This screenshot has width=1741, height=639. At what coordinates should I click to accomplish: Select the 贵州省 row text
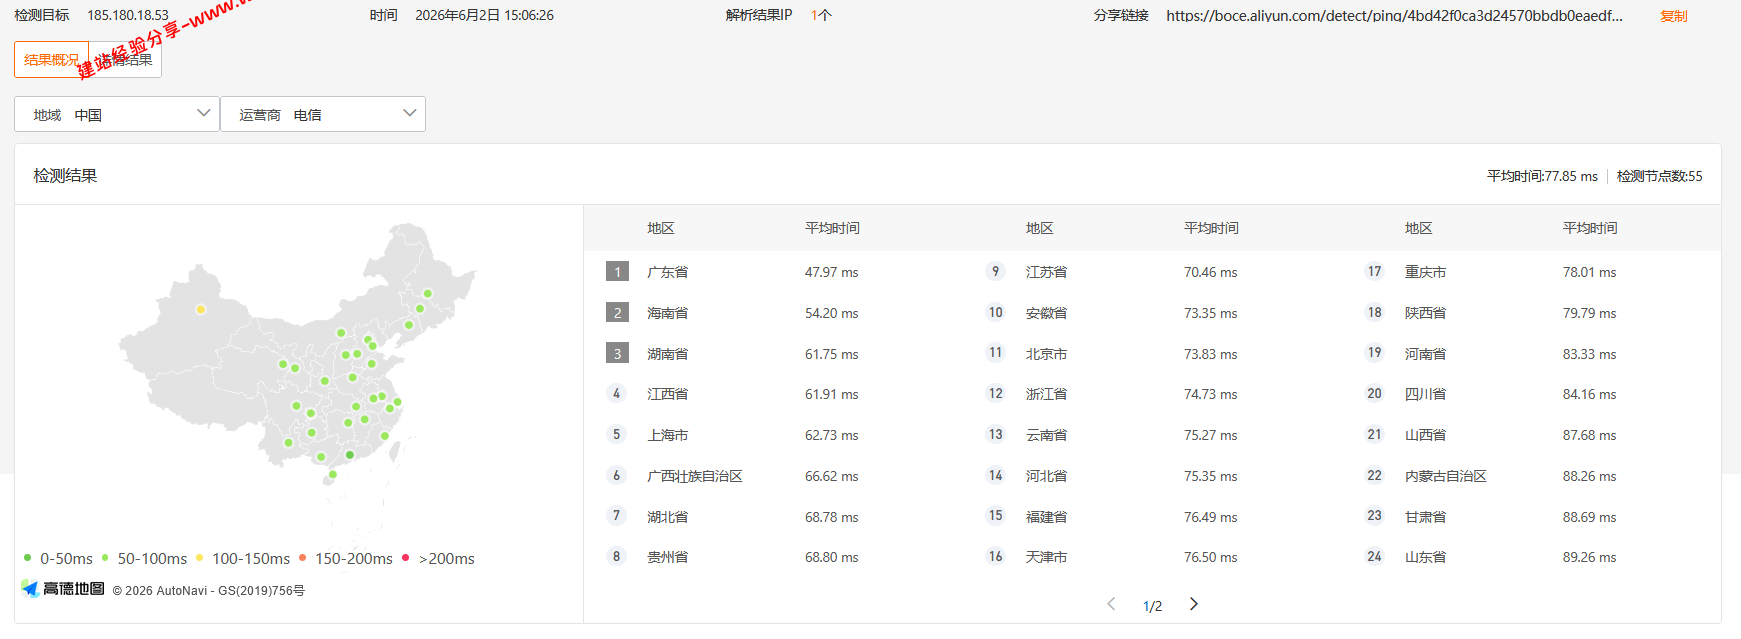click(x=667, y=557)
